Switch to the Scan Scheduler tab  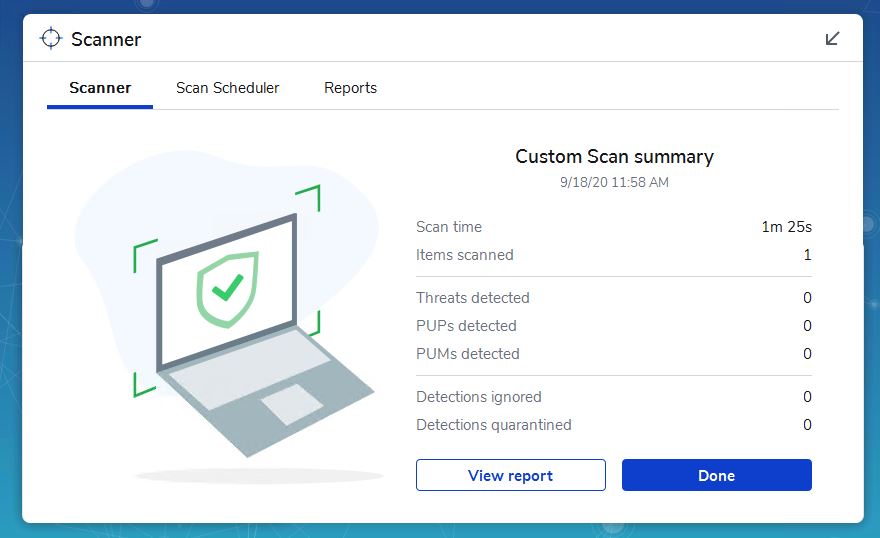(x=227, y=88)
